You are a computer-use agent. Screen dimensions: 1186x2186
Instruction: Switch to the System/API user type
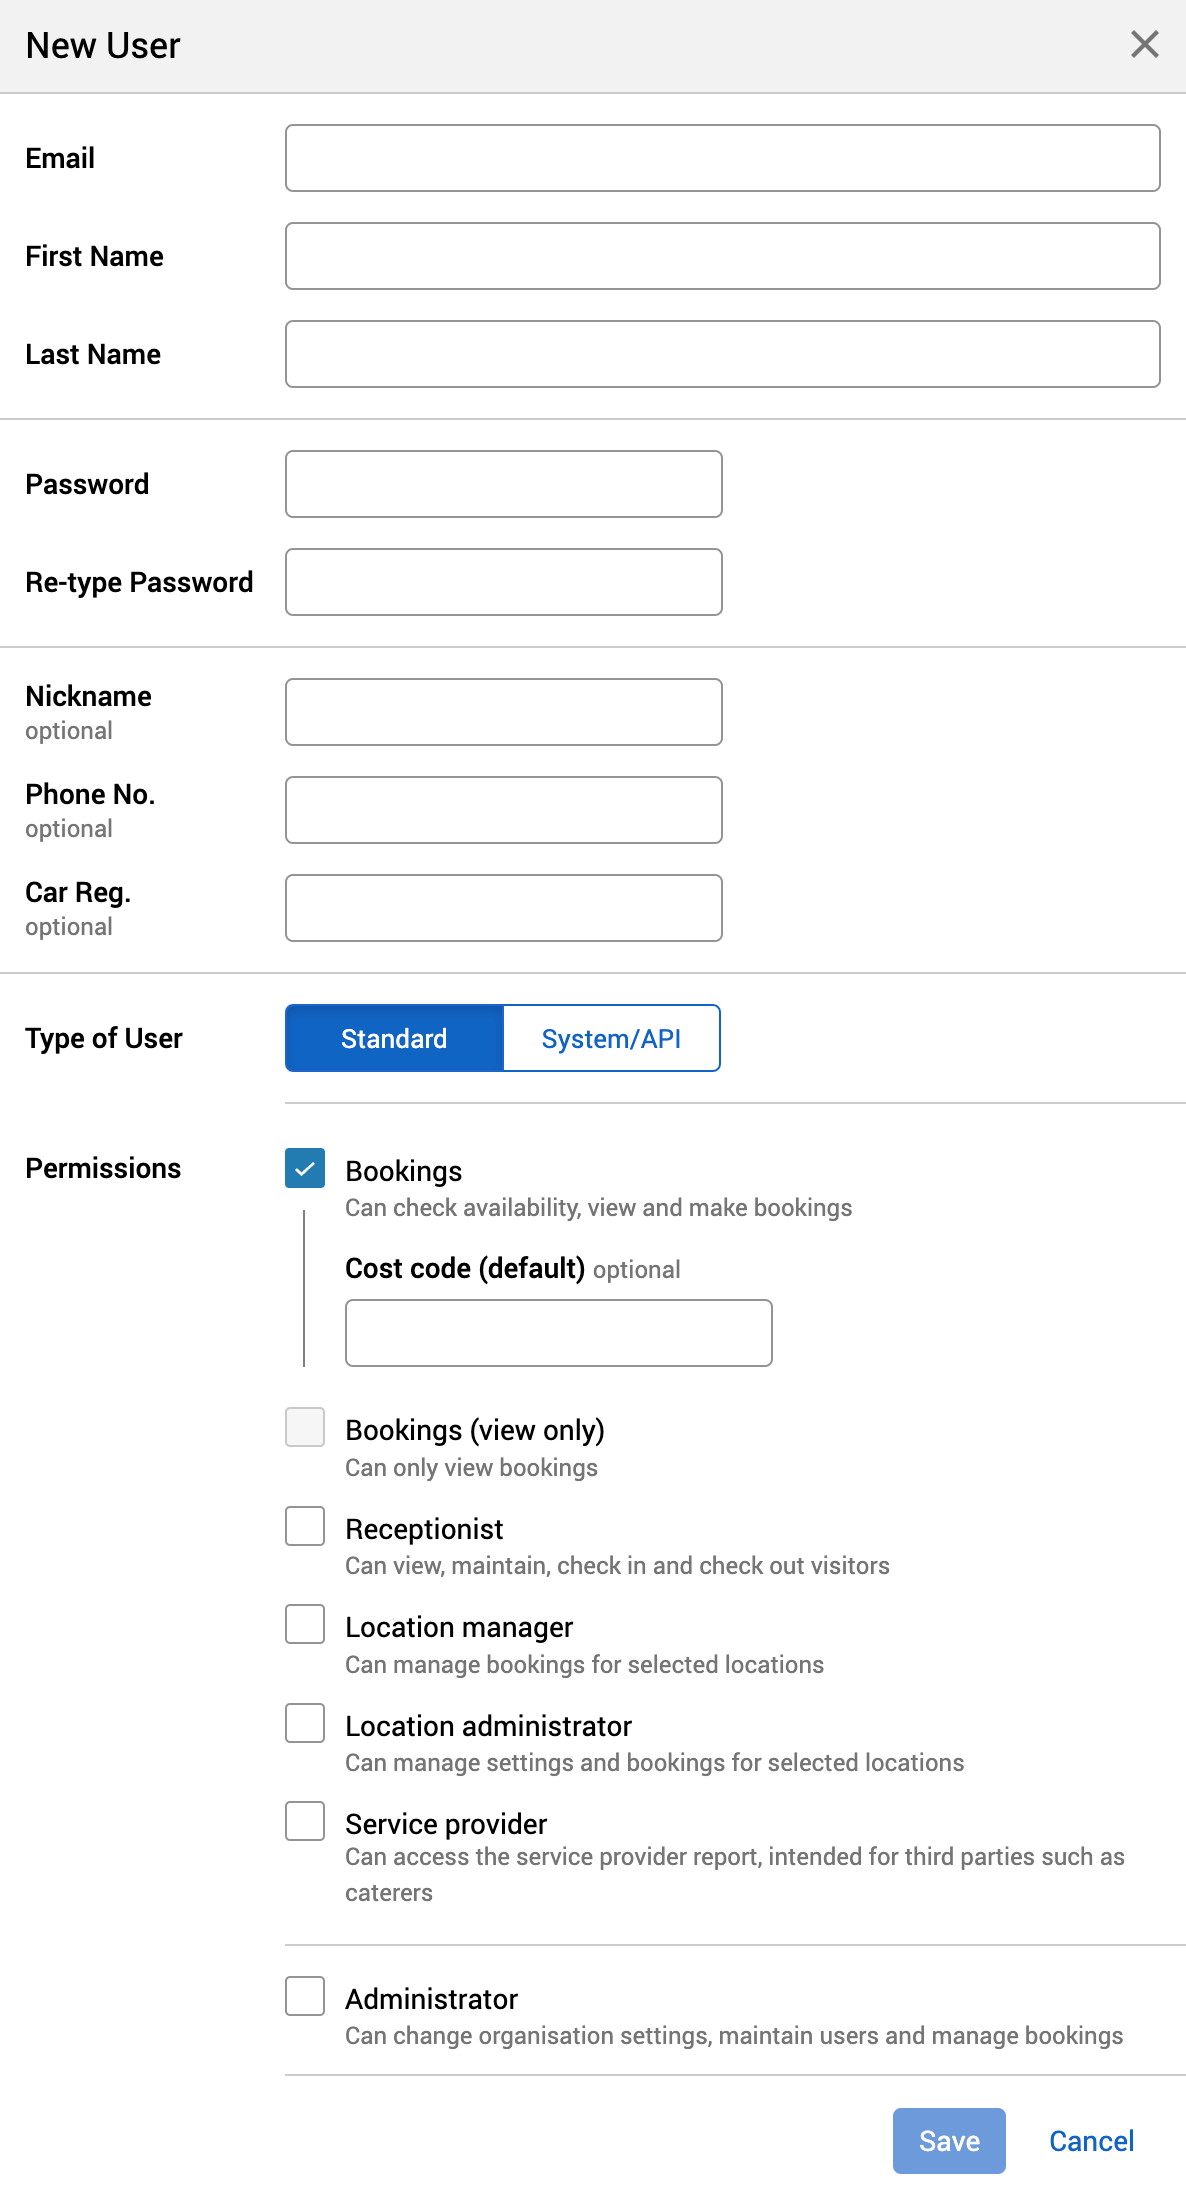[x=611, y=1038]
